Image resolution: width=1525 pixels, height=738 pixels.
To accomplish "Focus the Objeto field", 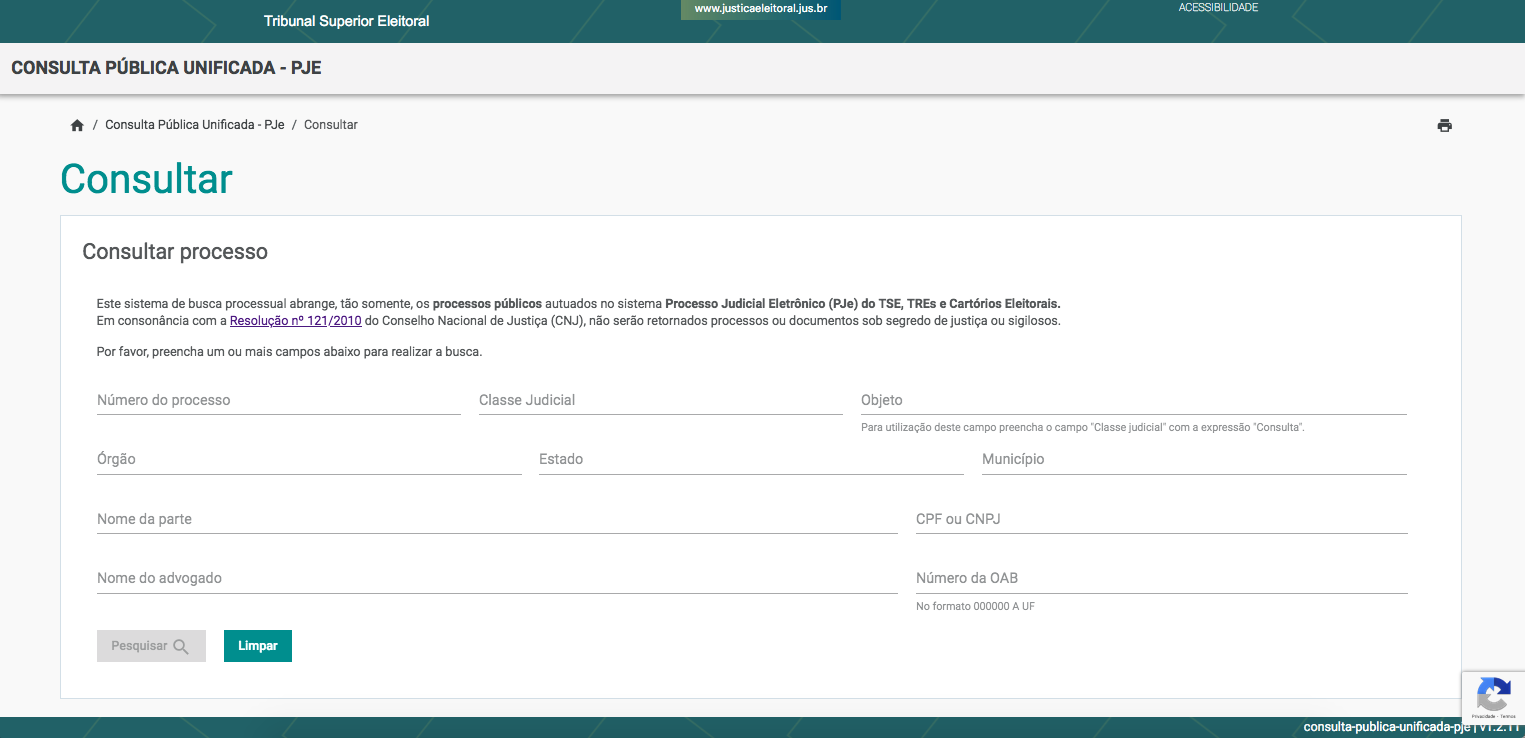I will click(x=1134, y=400).
